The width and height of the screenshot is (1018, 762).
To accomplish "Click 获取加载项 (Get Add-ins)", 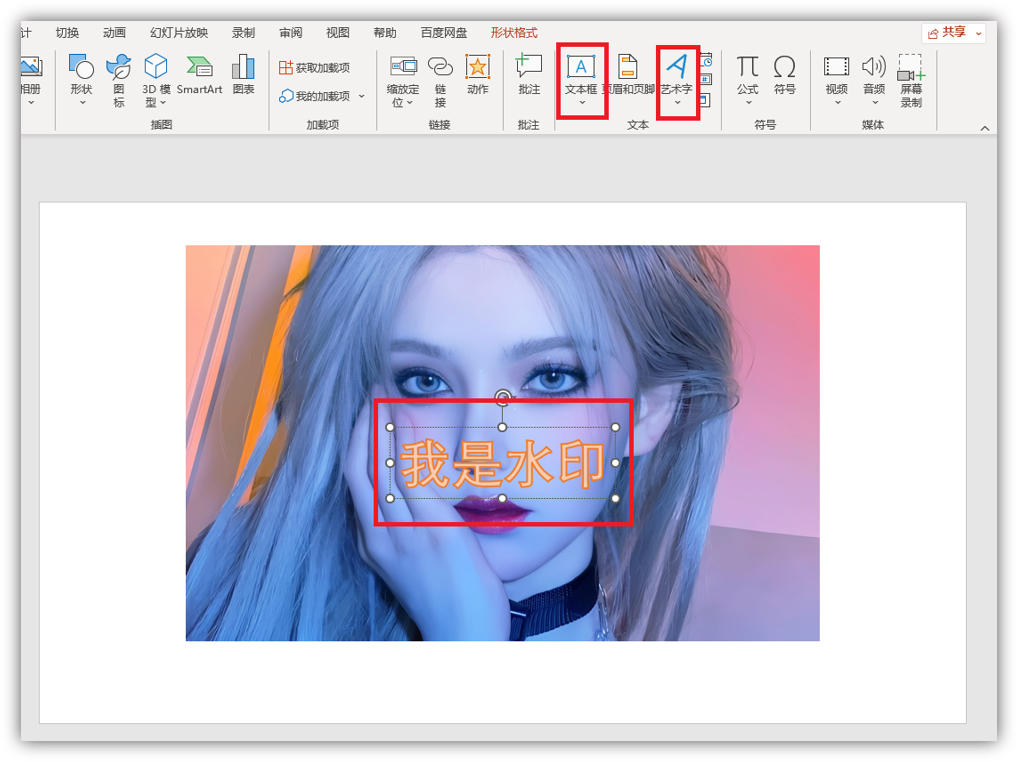I will click(315, 68).
